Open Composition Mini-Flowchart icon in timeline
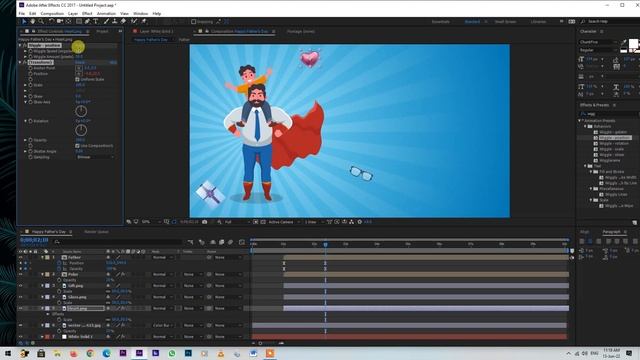 coord(191,242)
